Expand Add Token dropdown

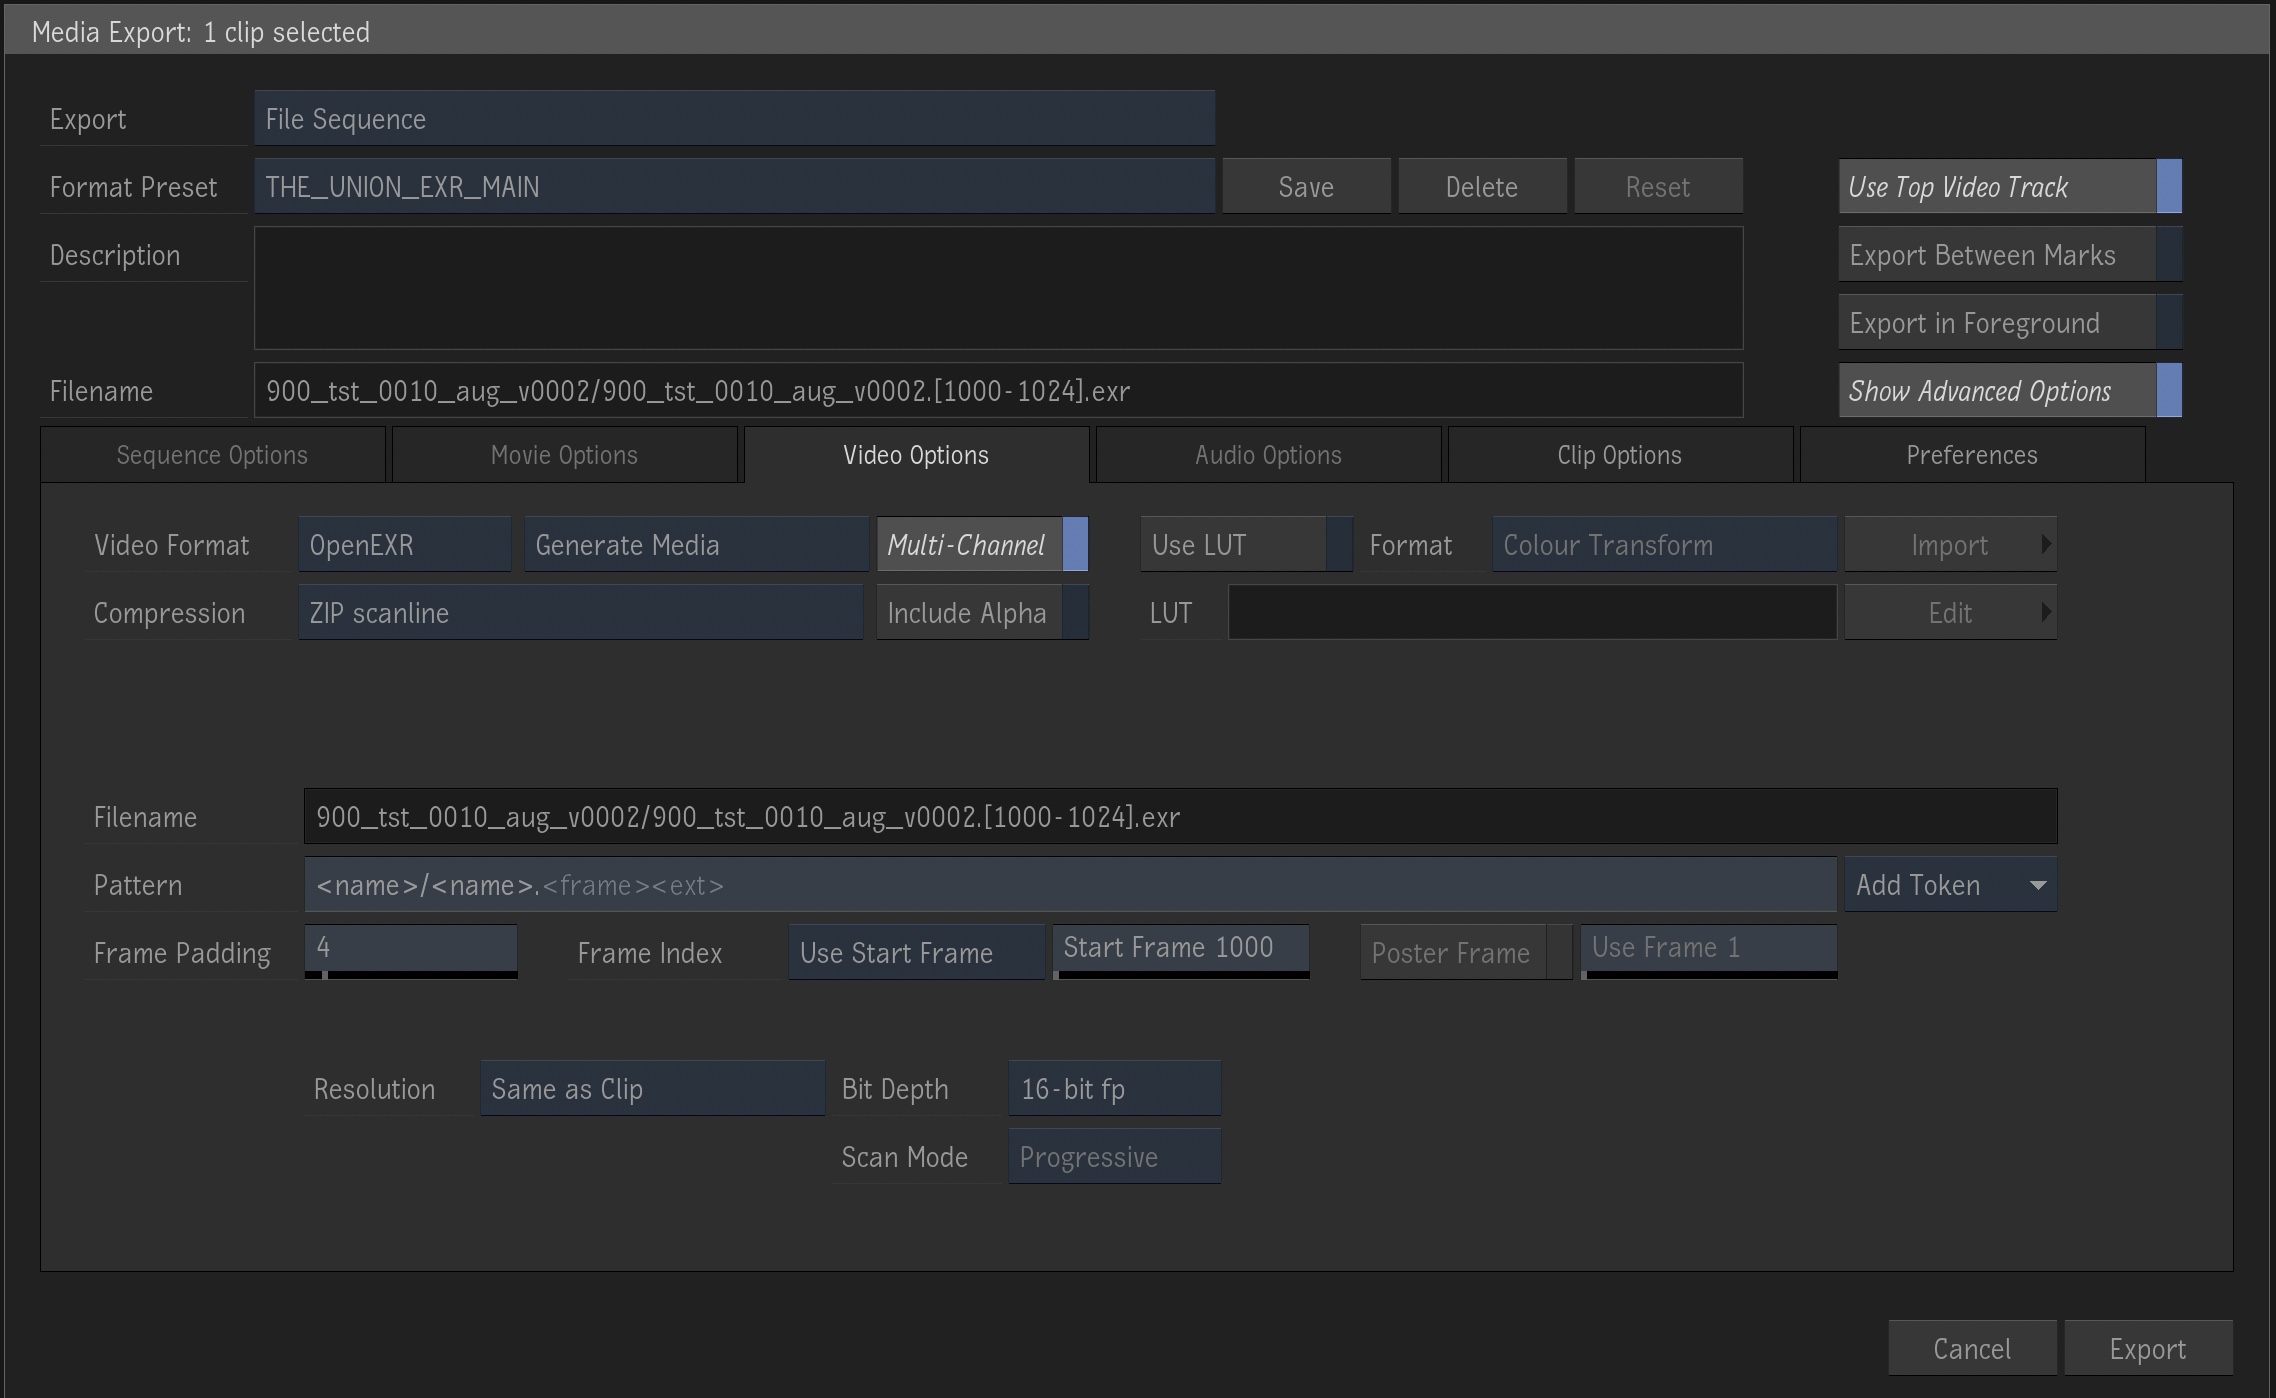[x=2039, y=884]
